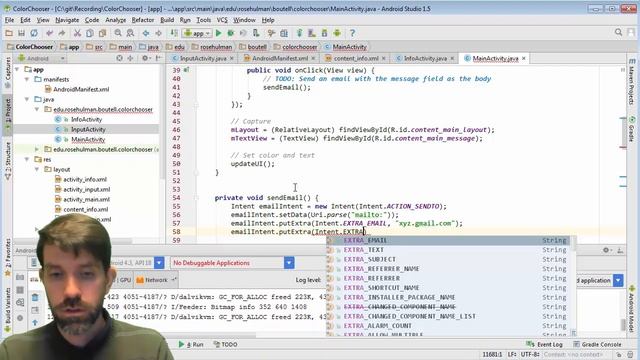The height and width of the screenshot is (360, 640).
Task: Collapse the java folder node
Action: click(x=27, y=99)
